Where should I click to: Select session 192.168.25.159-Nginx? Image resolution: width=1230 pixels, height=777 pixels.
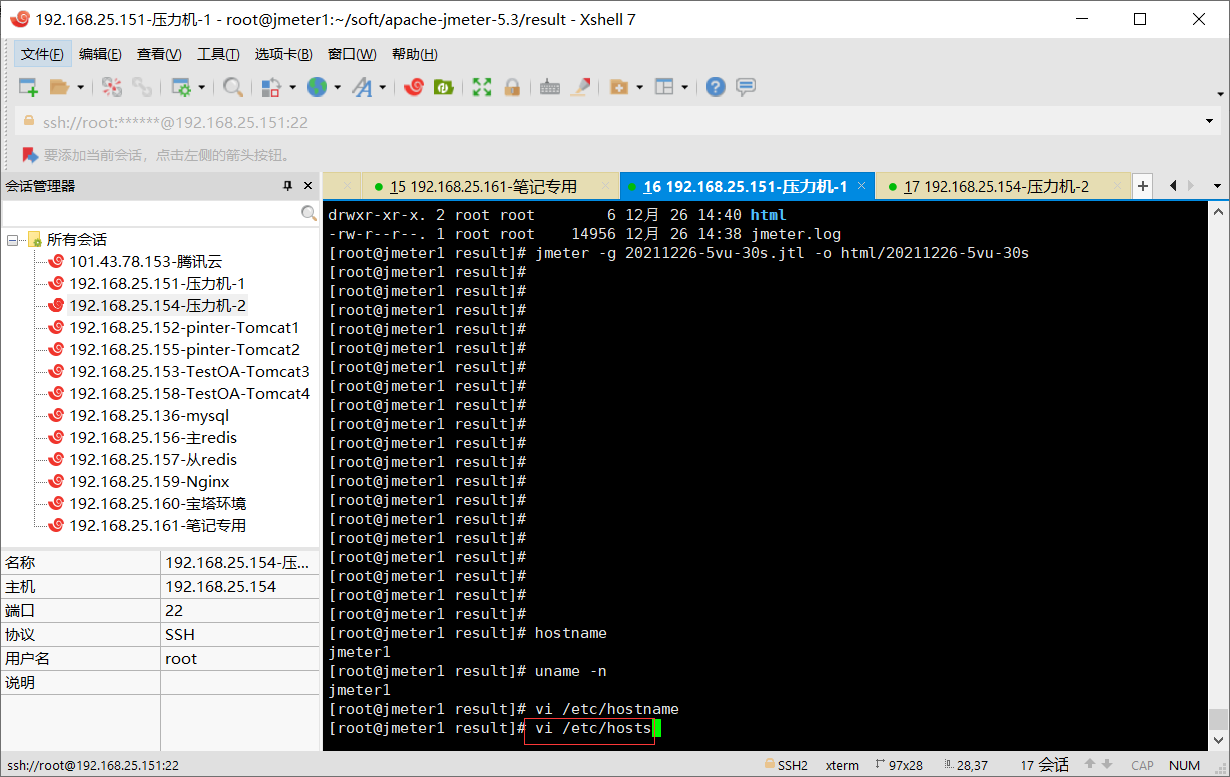148,482
